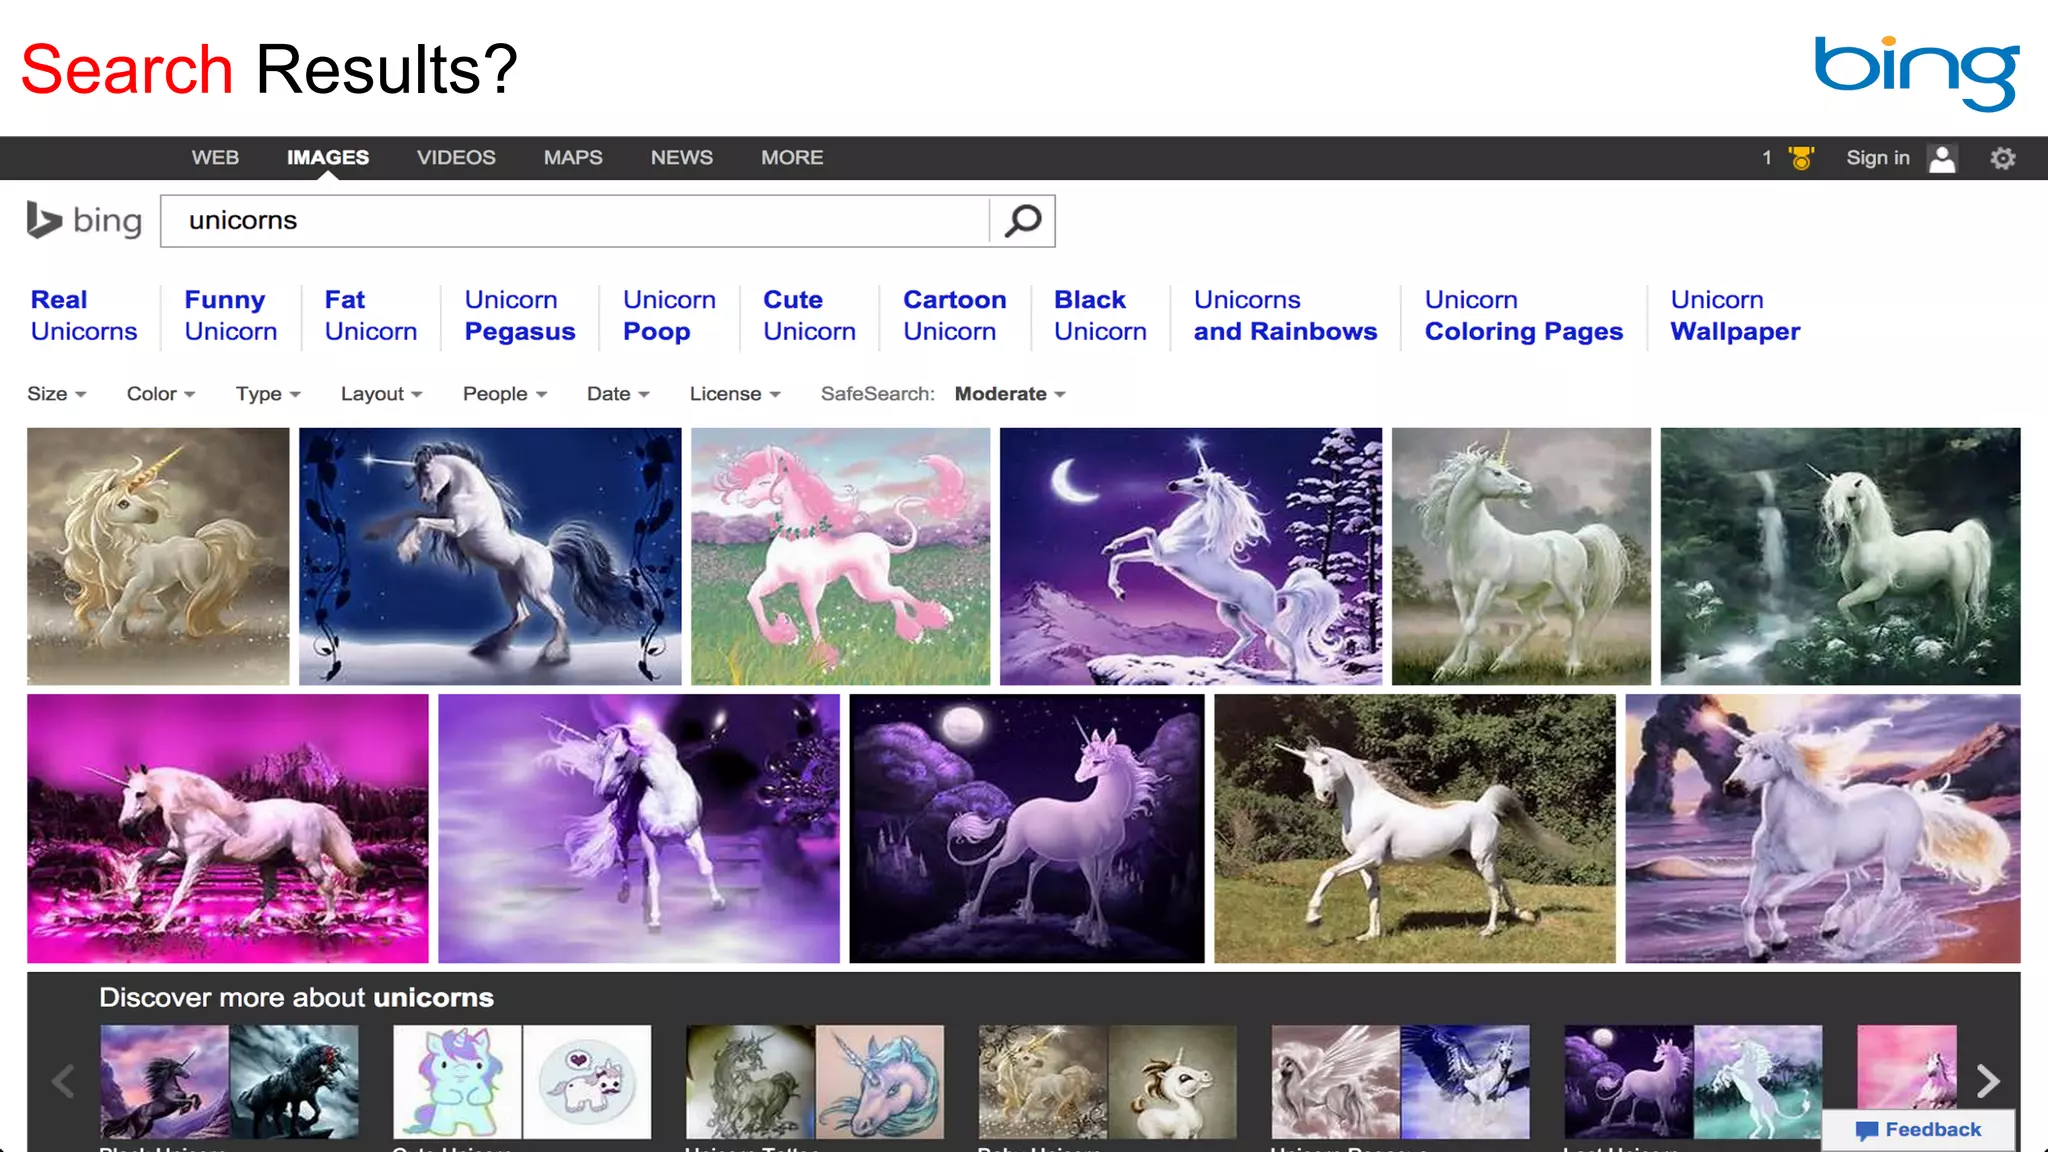This screenshot has width=2048, height=1152.
Task: Open Unicorn Coloring Pages related search
Action: tap(1524, 316)
